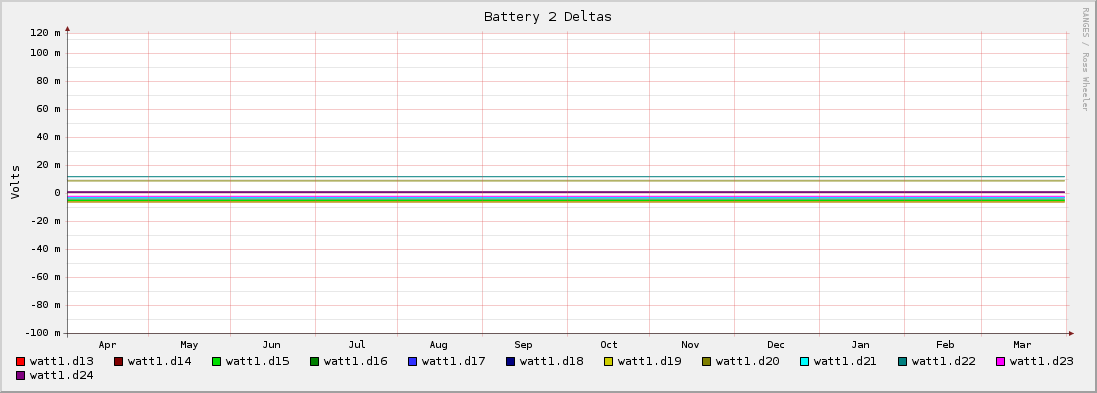
Task: Select the watt1.d17 legend label
Action: click(x=453, y=362)
